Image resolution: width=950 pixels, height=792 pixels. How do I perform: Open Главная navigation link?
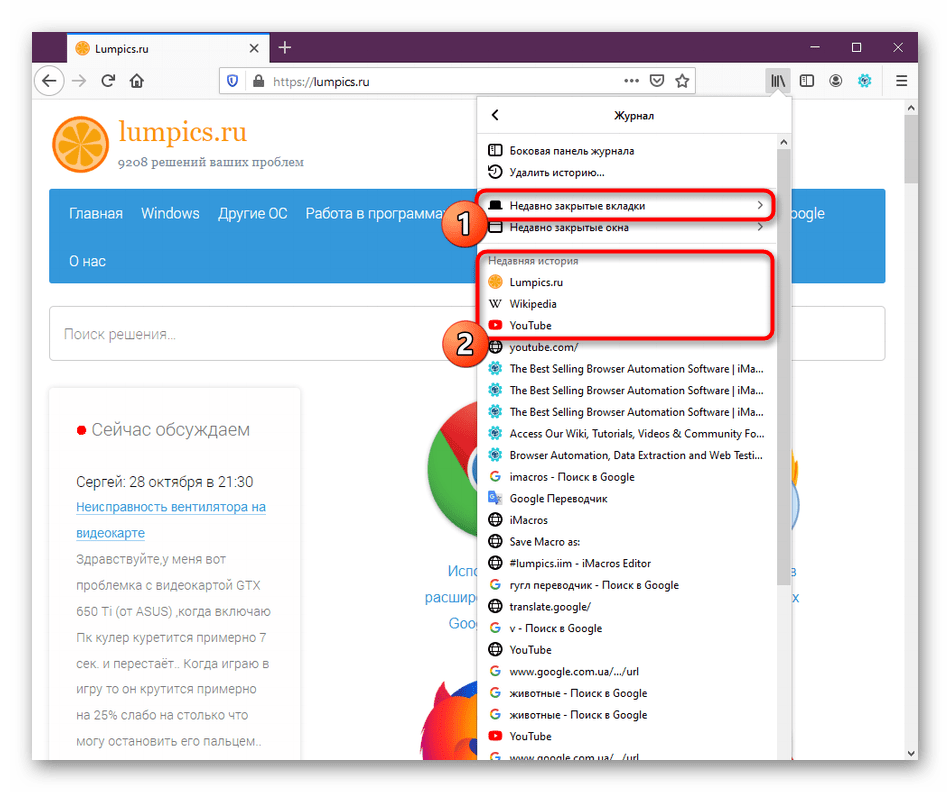[96, 213]
